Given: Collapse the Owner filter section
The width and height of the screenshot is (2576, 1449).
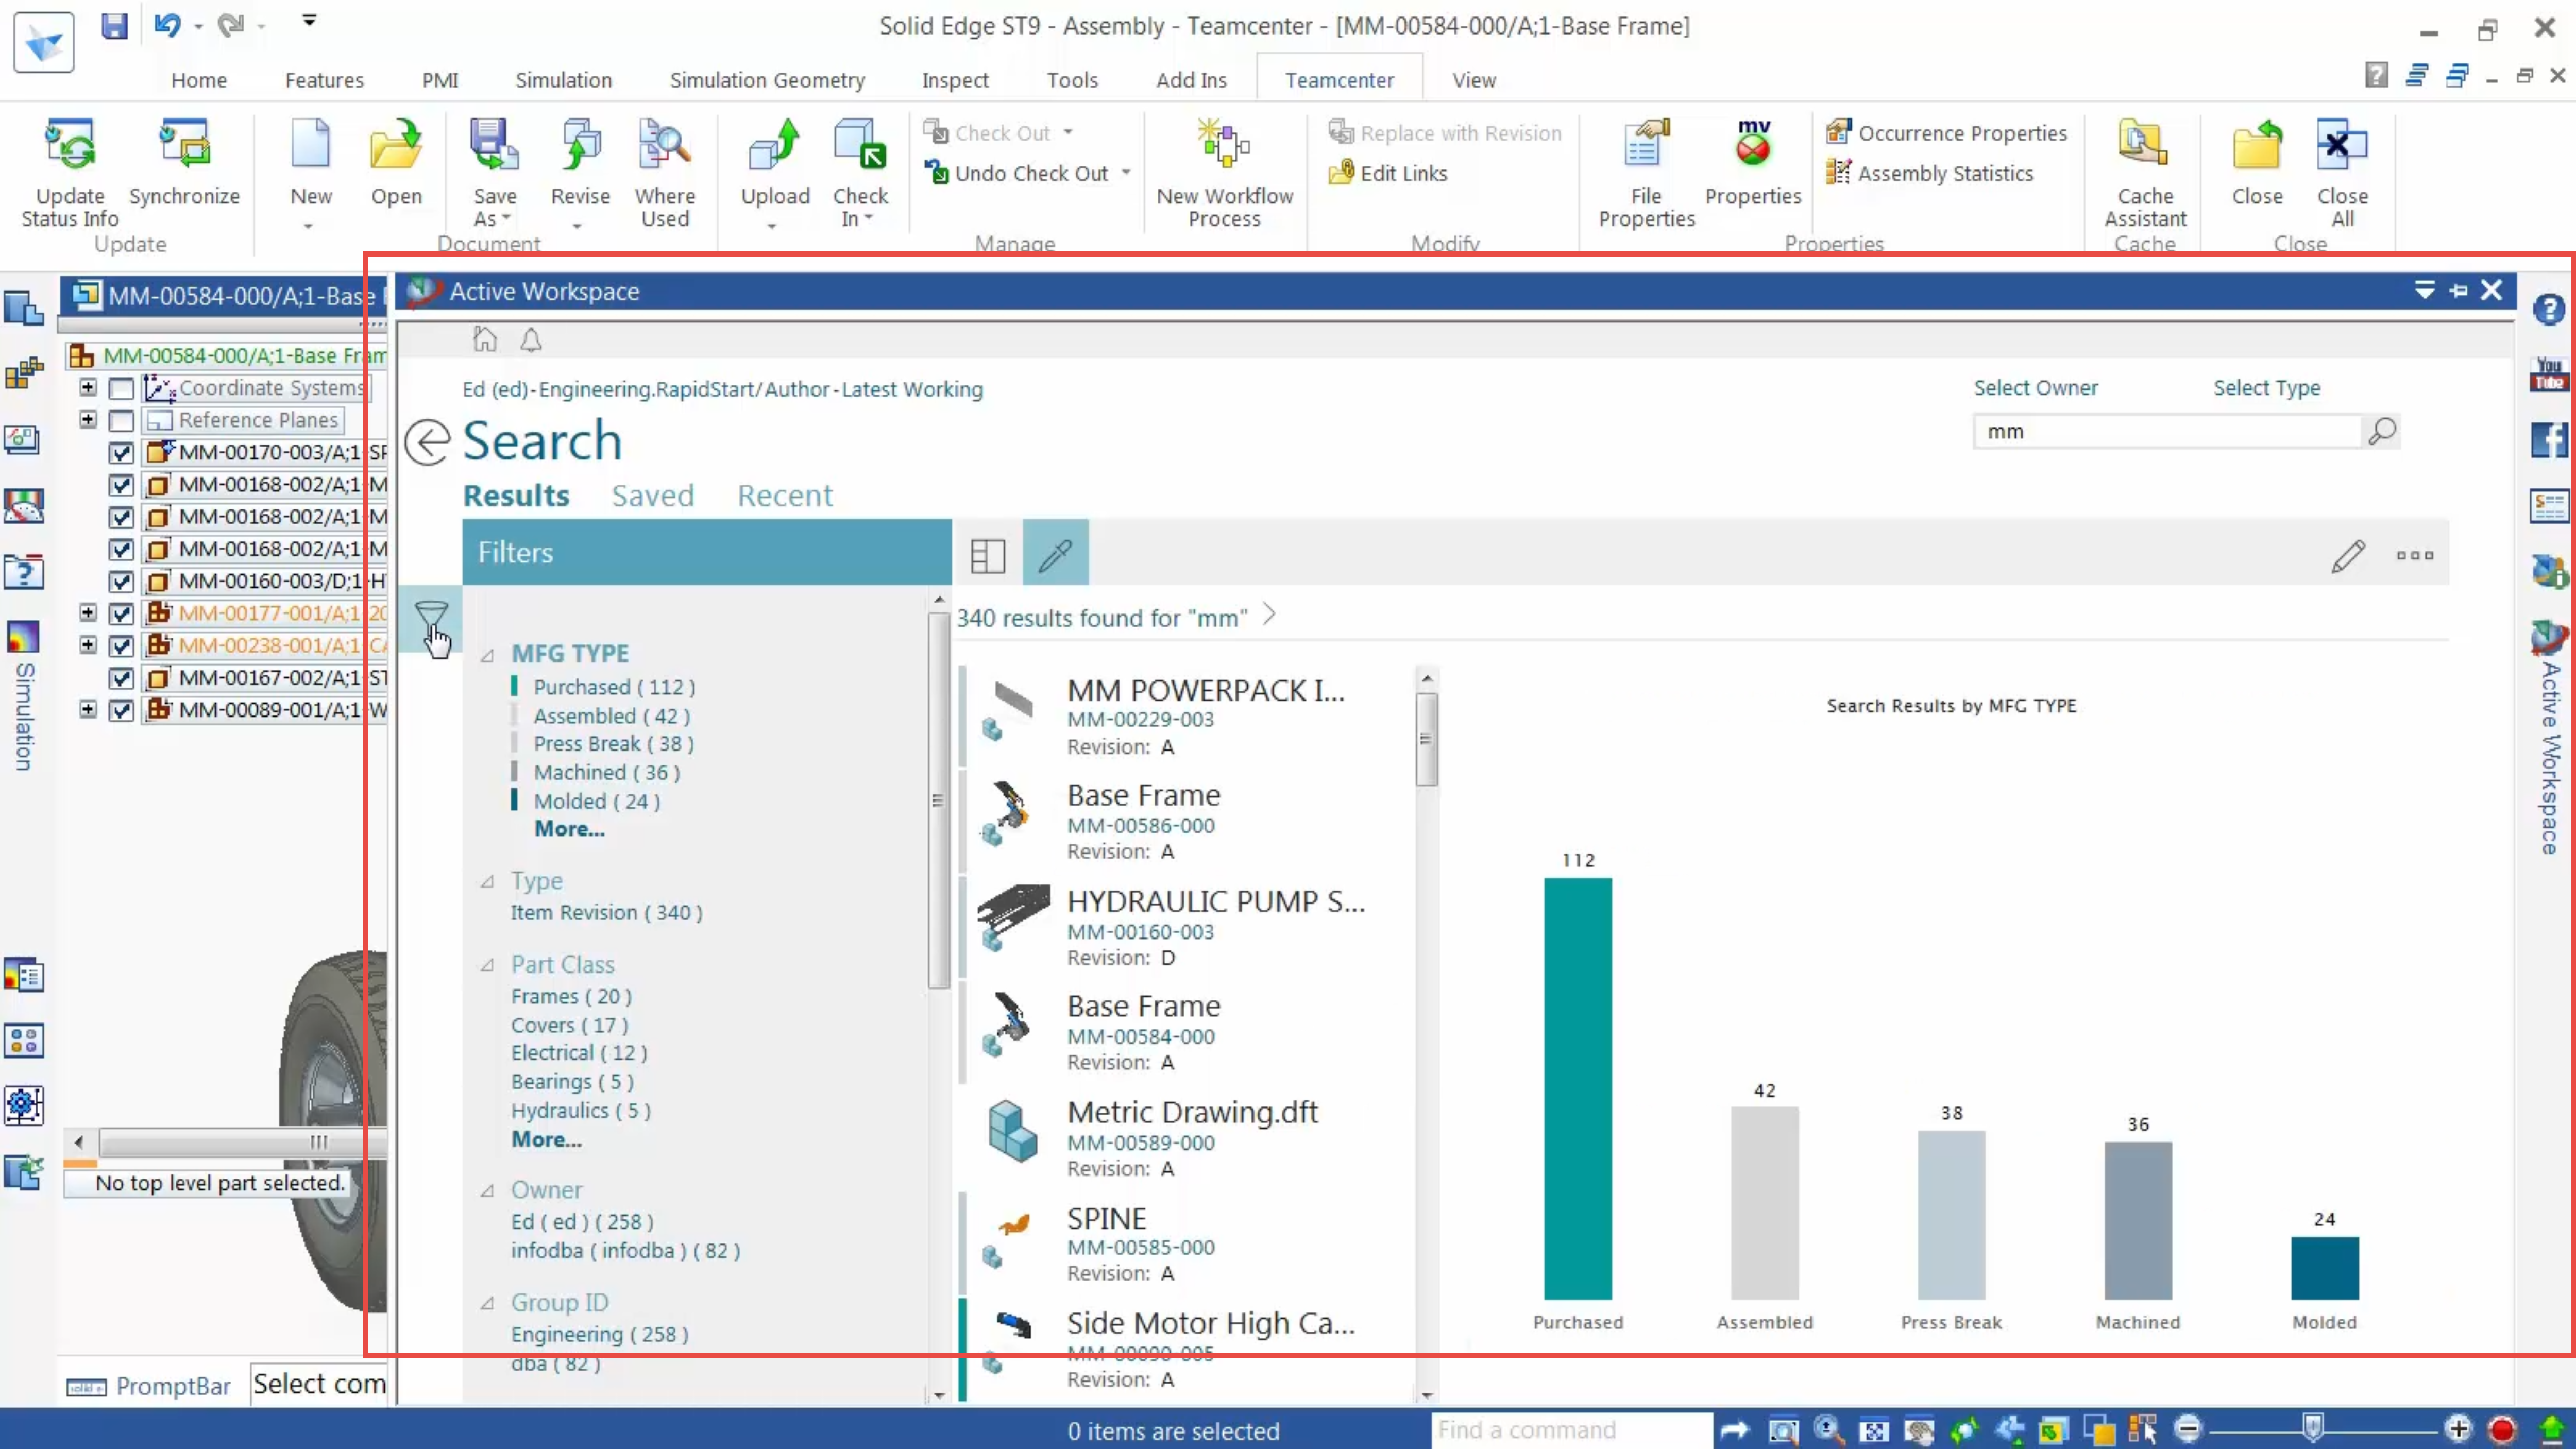Looking at the screenshot, I should tap(488, 1191).
